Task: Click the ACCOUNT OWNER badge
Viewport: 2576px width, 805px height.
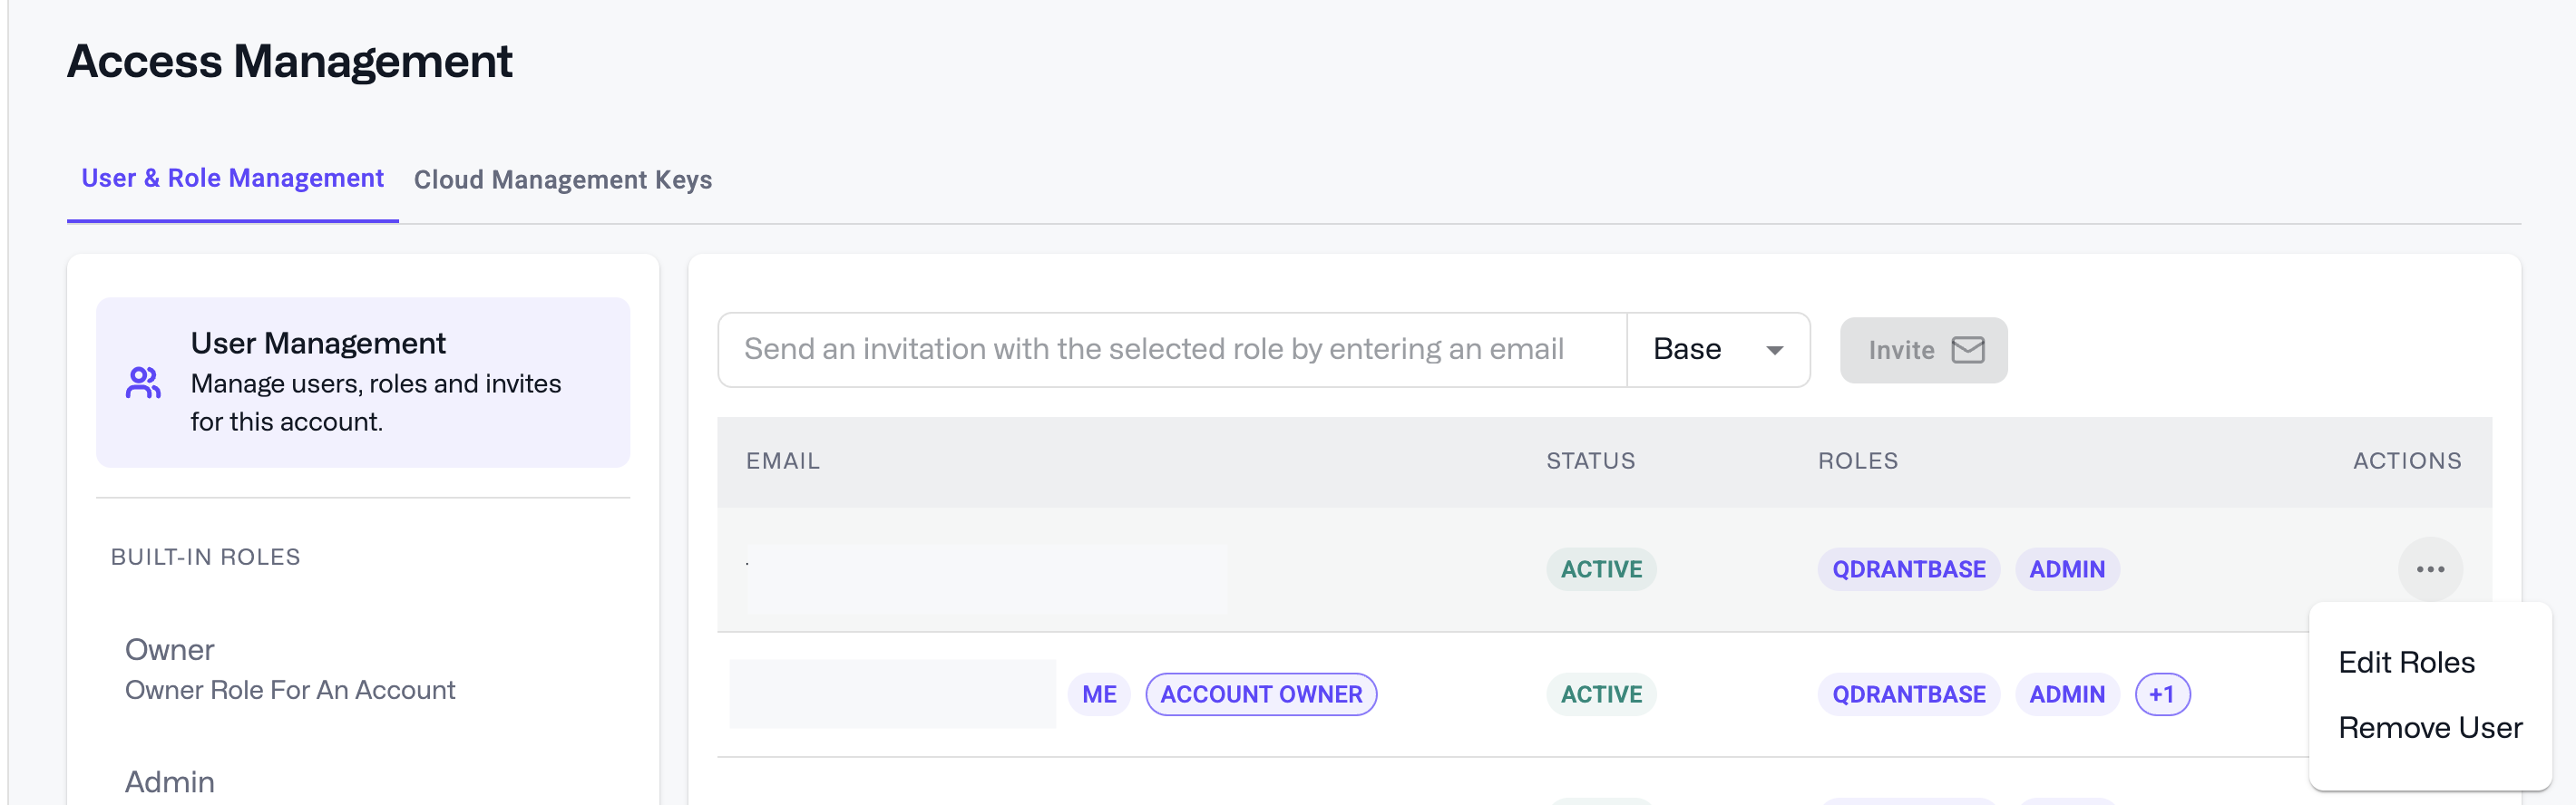Action: click(1260, 694)
